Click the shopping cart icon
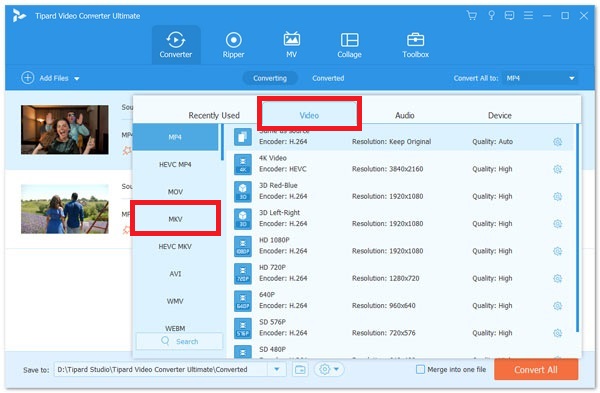Screen dimensions: 600x393 pos(472,16)
